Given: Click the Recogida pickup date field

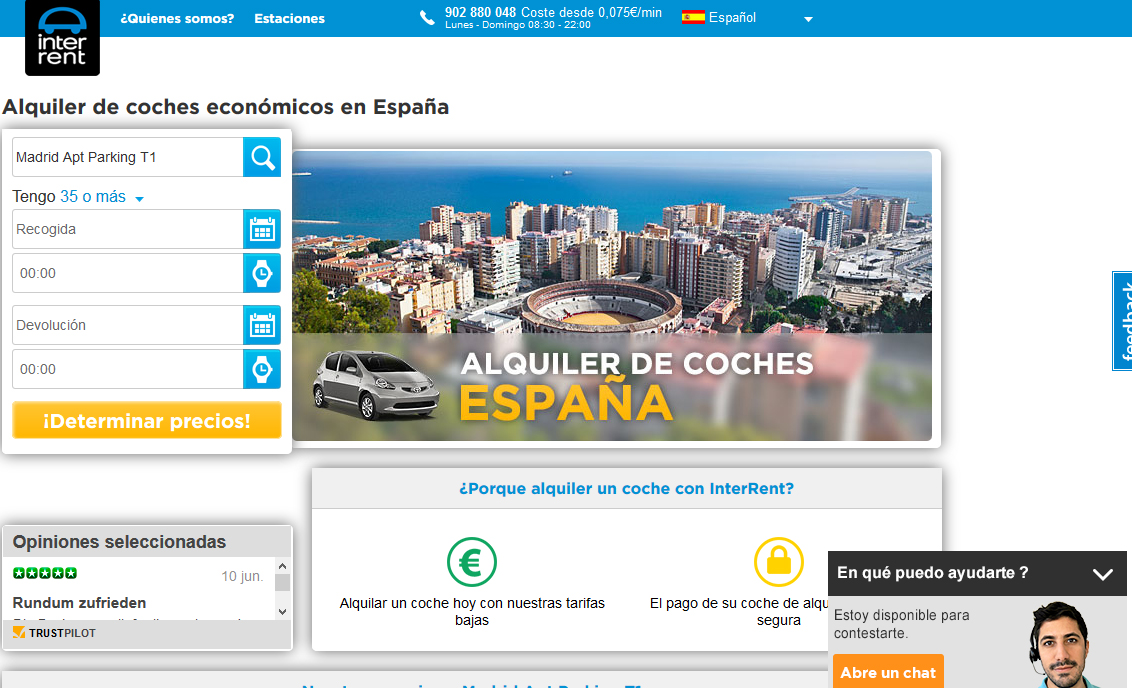Looking at the screenshot, I should point(127,229).
